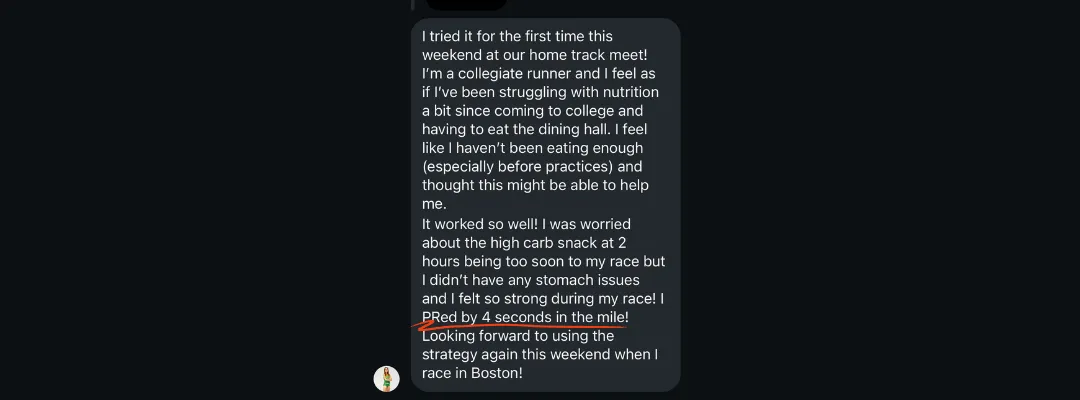
Task: Click the sender's profile avatar
Action: [386, 378]
